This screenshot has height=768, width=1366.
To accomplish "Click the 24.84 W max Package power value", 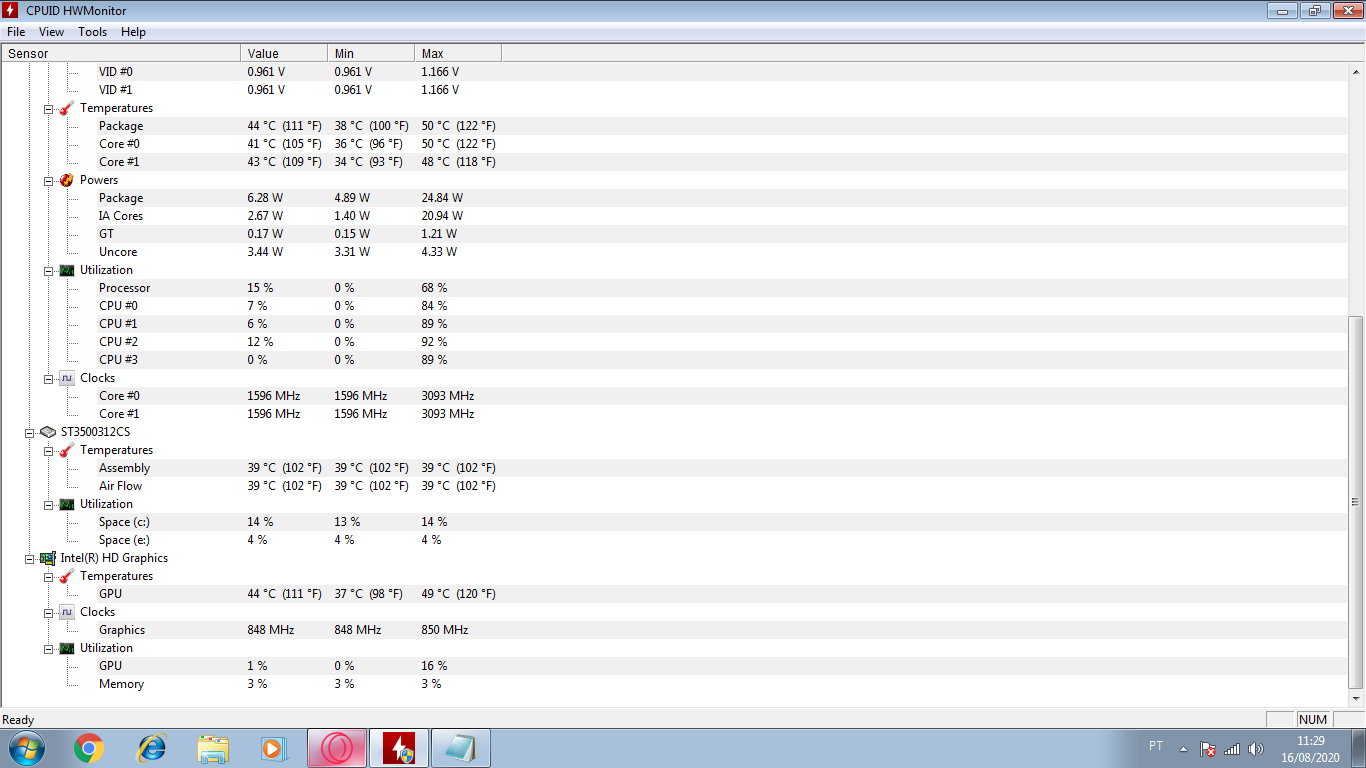I will pyautogui.click(x=442, y=198).
